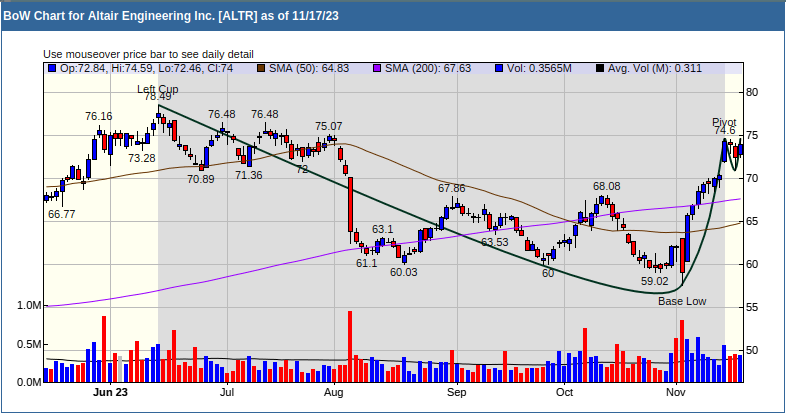The height and width of the screenshot is (417, 786).
Task: Click the OHLC values legend text
Action: click(146, 69)
